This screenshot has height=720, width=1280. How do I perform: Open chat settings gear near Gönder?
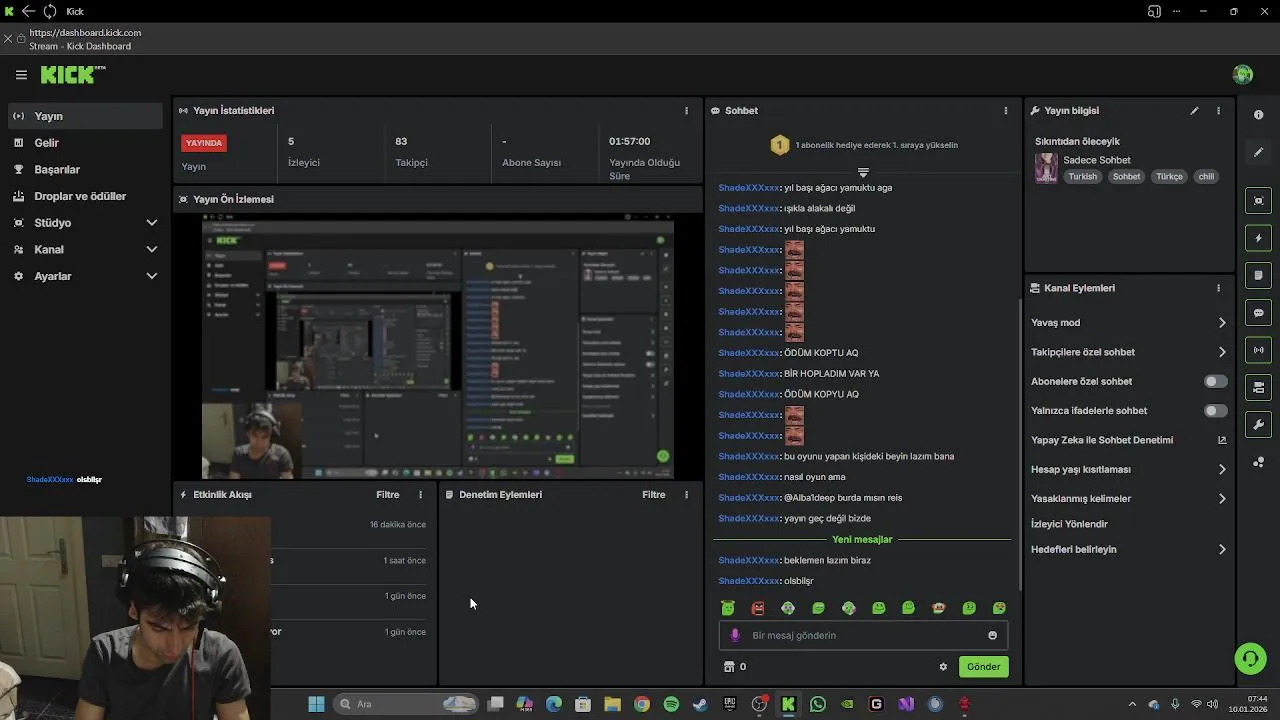pos(943,667)
